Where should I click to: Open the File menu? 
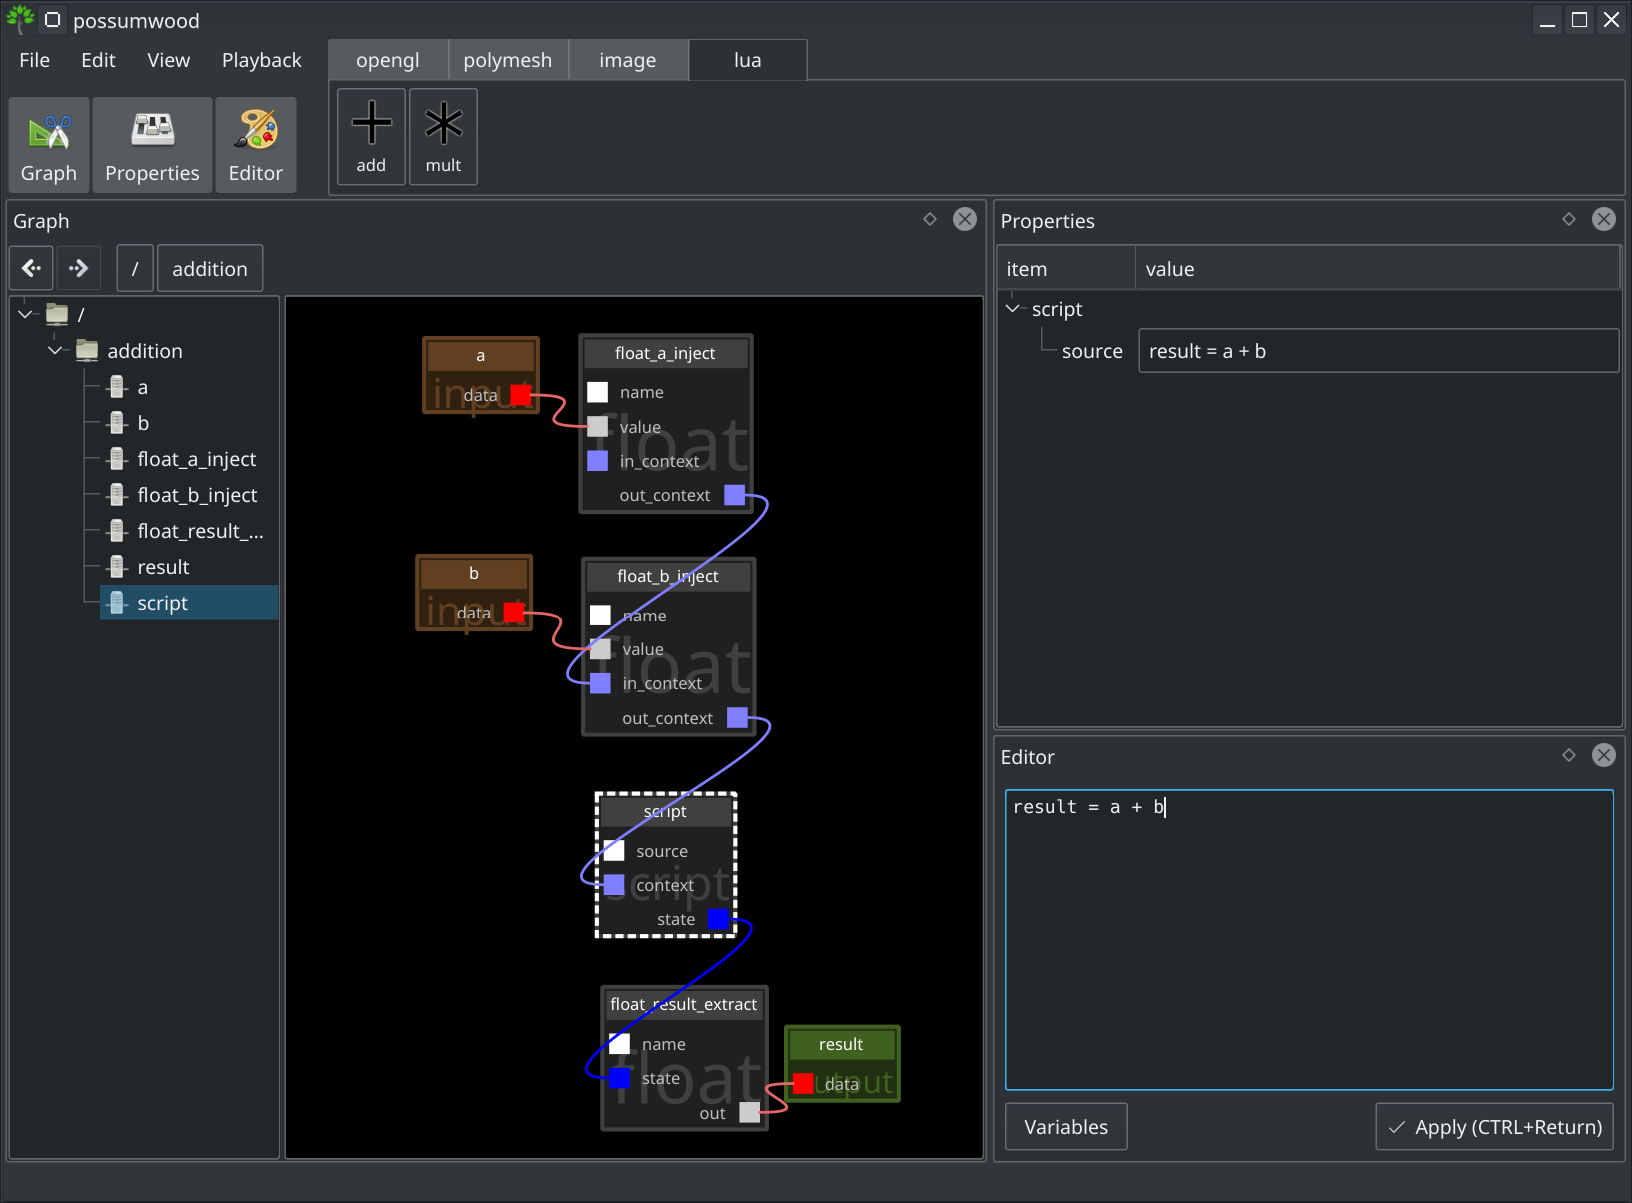coord(34,60)
